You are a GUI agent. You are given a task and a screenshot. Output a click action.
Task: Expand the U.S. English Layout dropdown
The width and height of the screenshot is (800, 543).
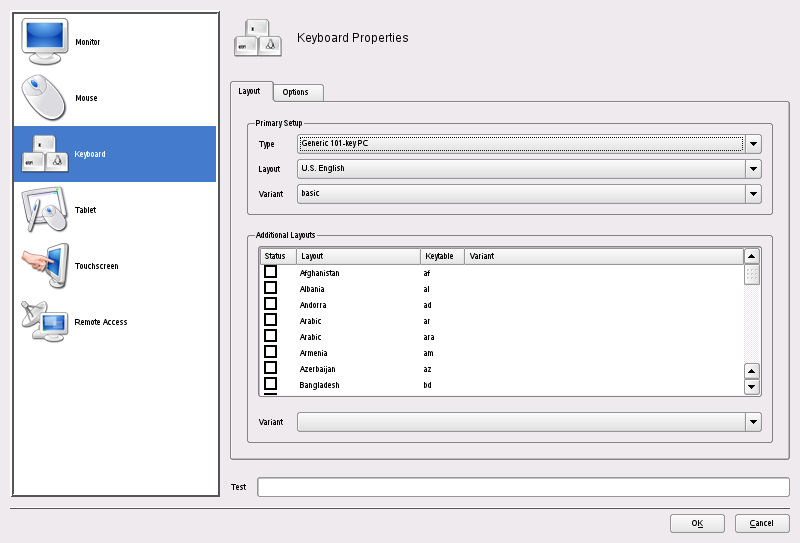[x=753, y=169]
